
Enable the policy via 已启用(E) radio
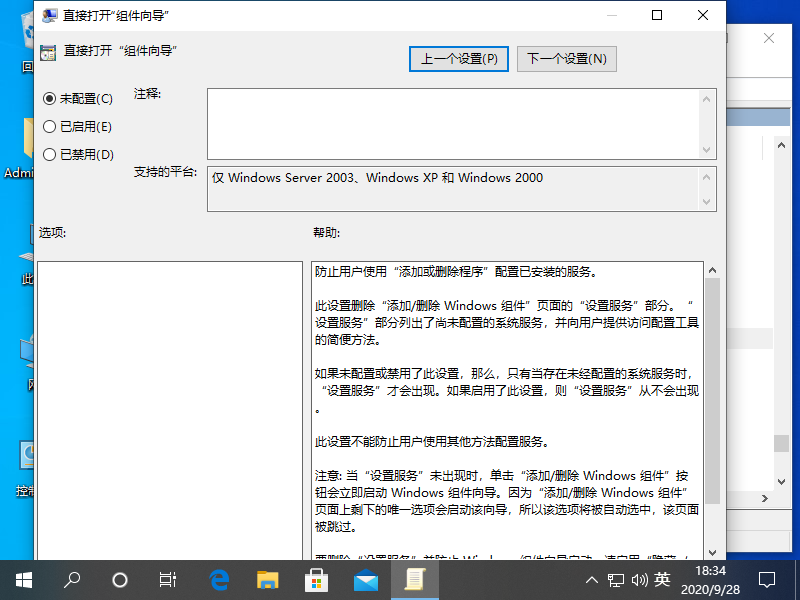(x=51, y=127)
